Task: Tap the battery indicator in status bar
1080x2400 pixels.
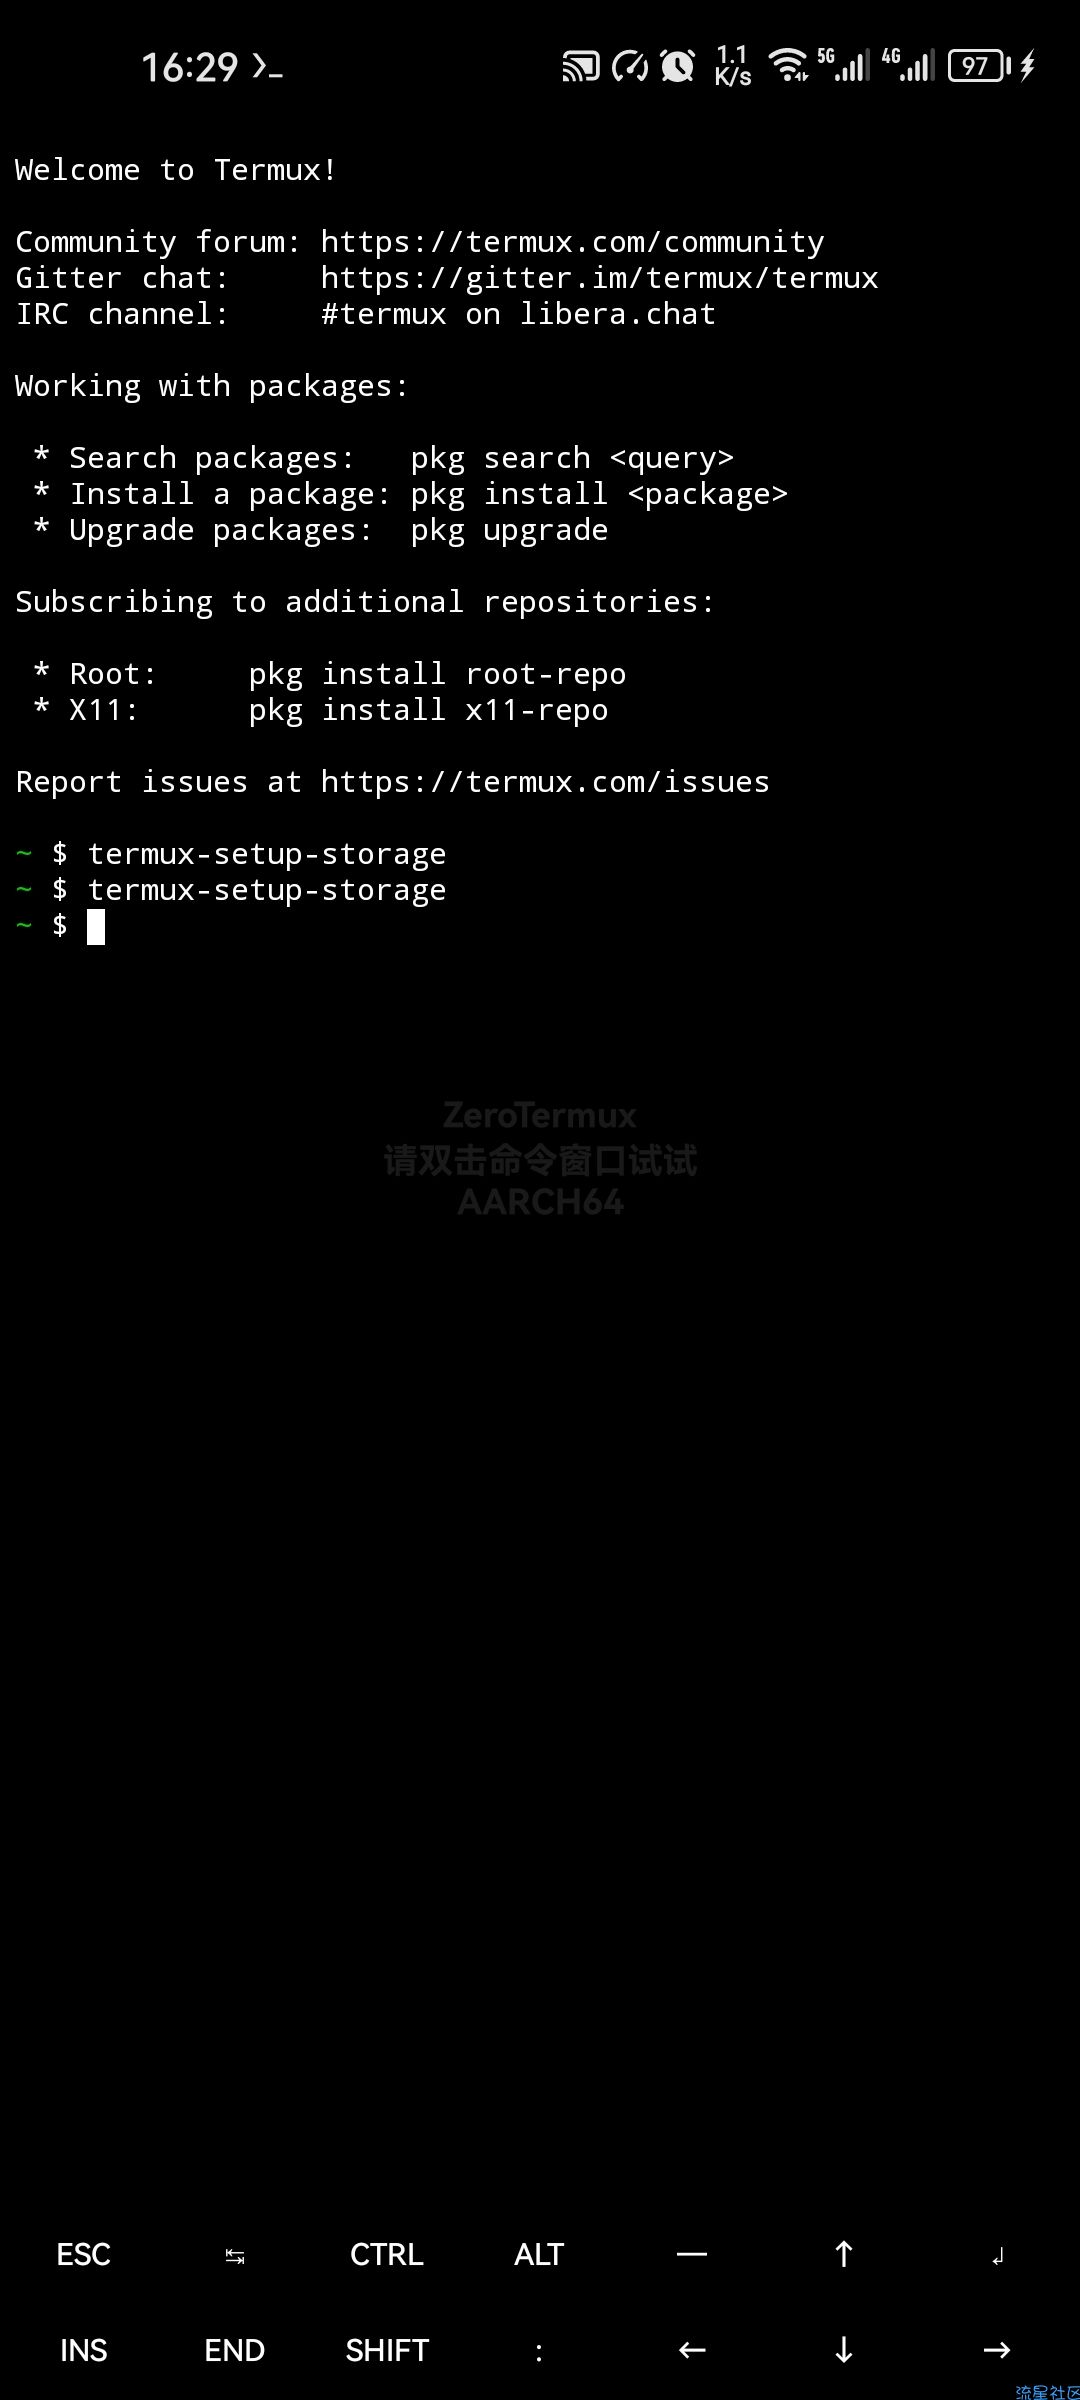Action: click(x=979, y=66)
